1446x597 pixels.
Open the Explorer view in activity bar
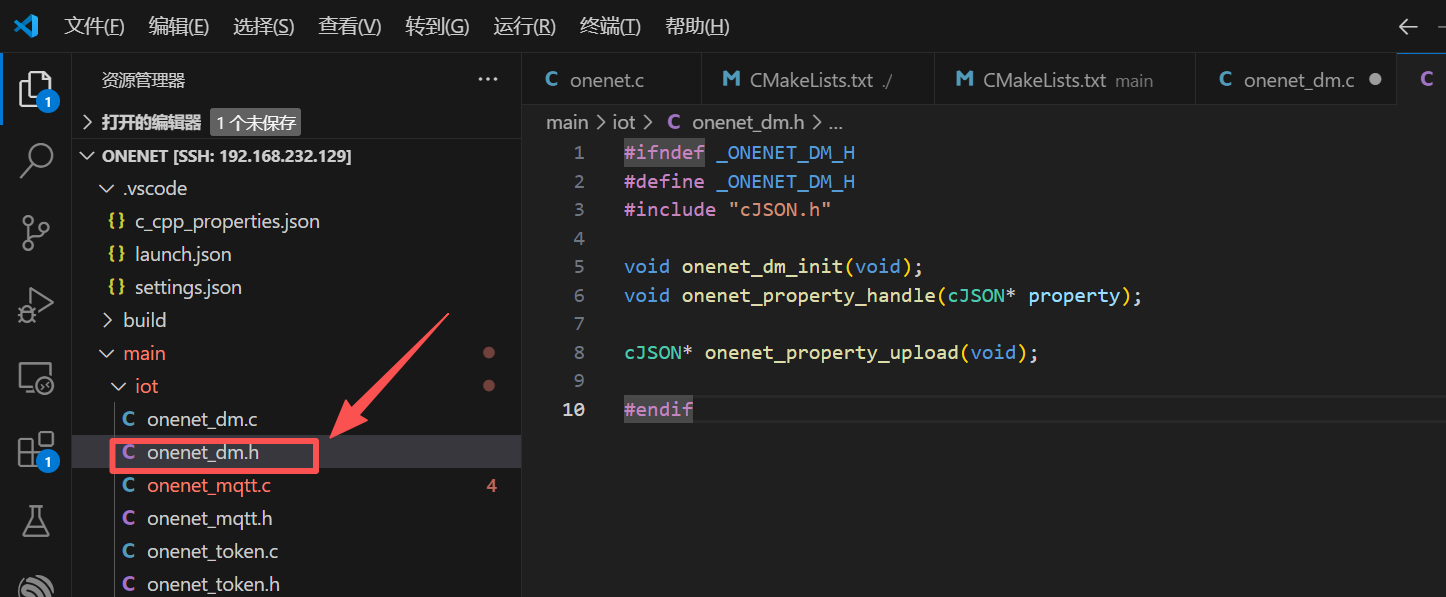tap(35, 90)
